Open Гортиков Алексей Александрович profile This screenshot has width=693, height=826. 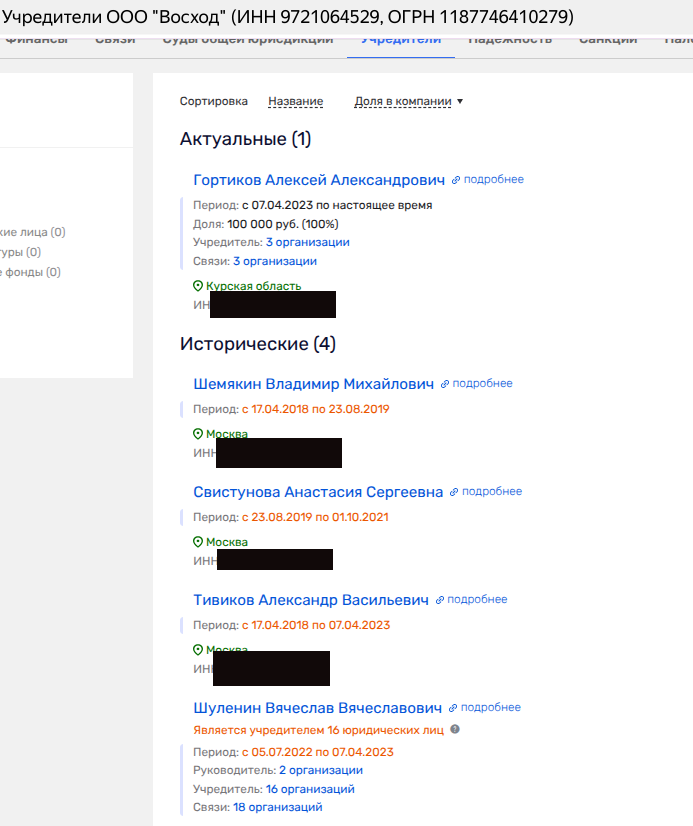(318, 180)
